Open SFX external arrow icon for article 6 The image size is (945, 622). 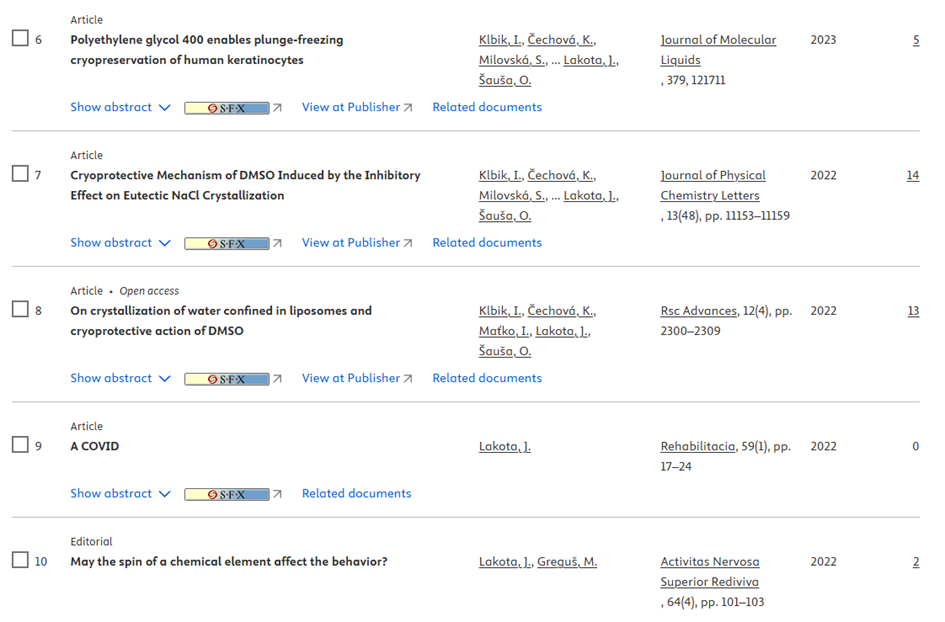coord(278,108)
